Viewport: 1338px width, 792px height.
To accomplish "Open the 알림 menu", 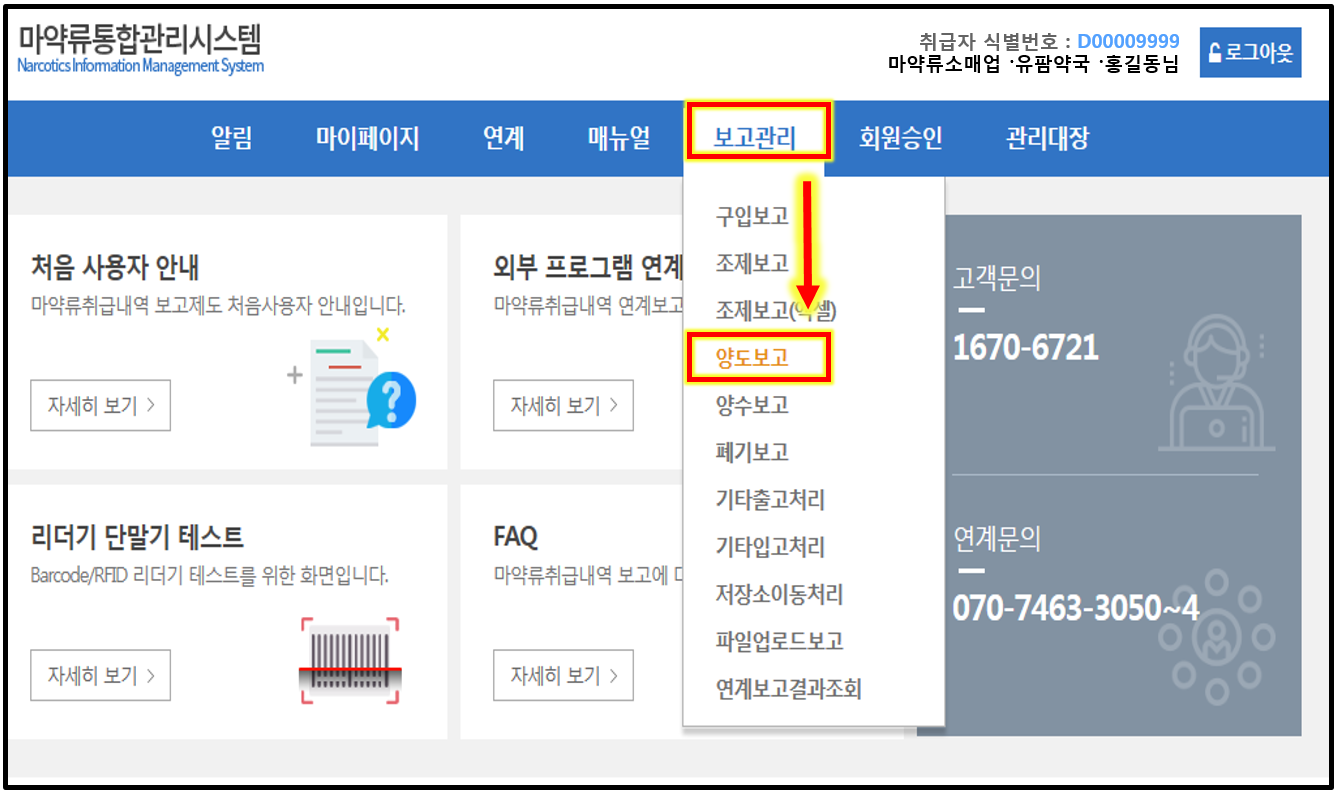I will [x=232, y=138].
